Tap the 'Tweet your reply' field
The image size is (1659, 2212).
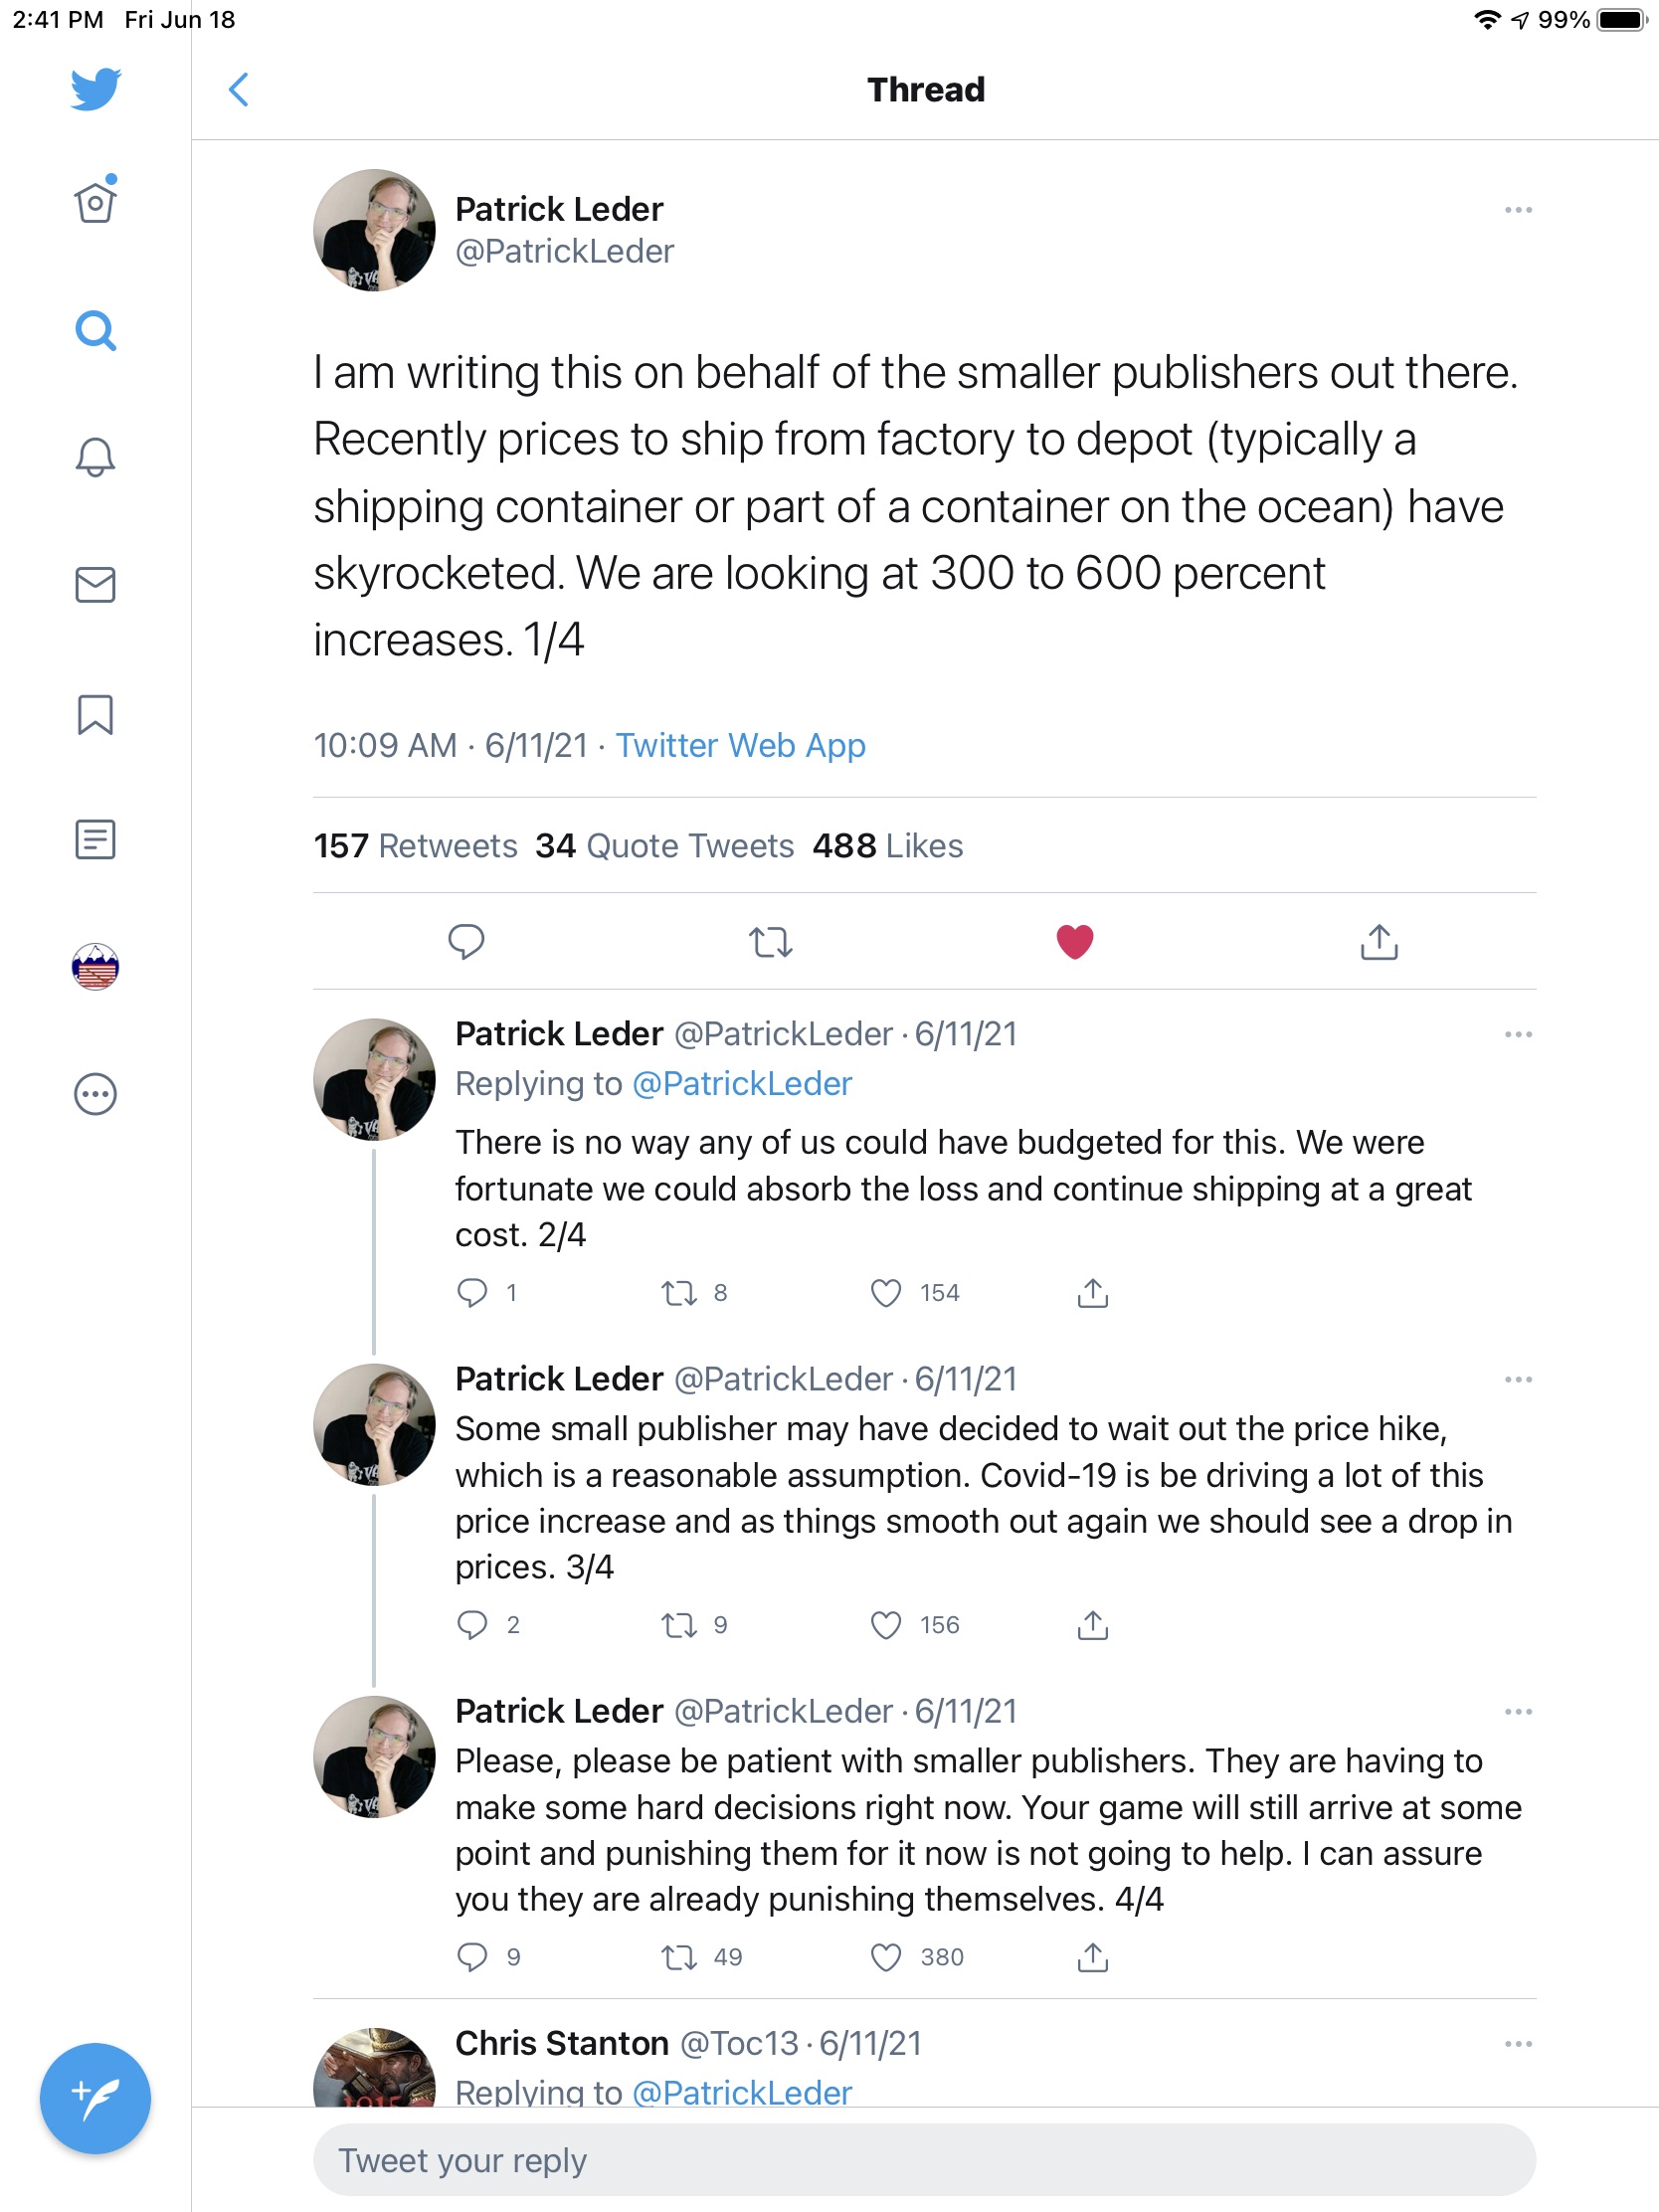pos(924,2160)
